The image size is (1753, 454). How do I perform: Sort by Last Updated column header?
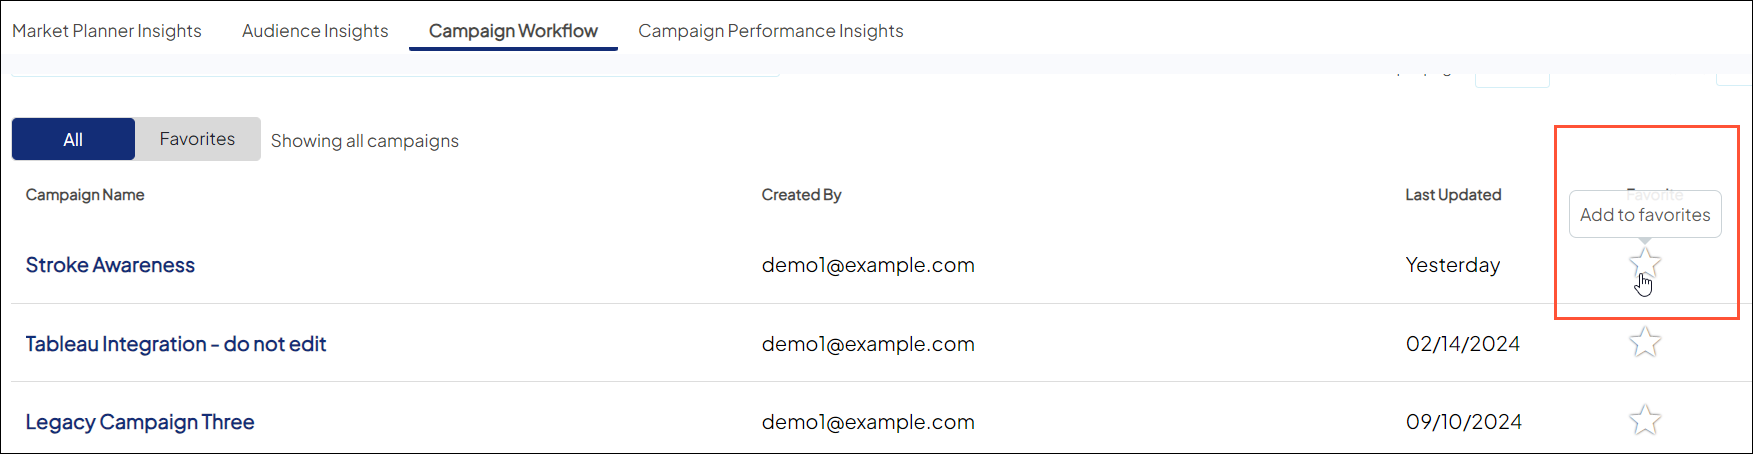[x=1453, y=195]
